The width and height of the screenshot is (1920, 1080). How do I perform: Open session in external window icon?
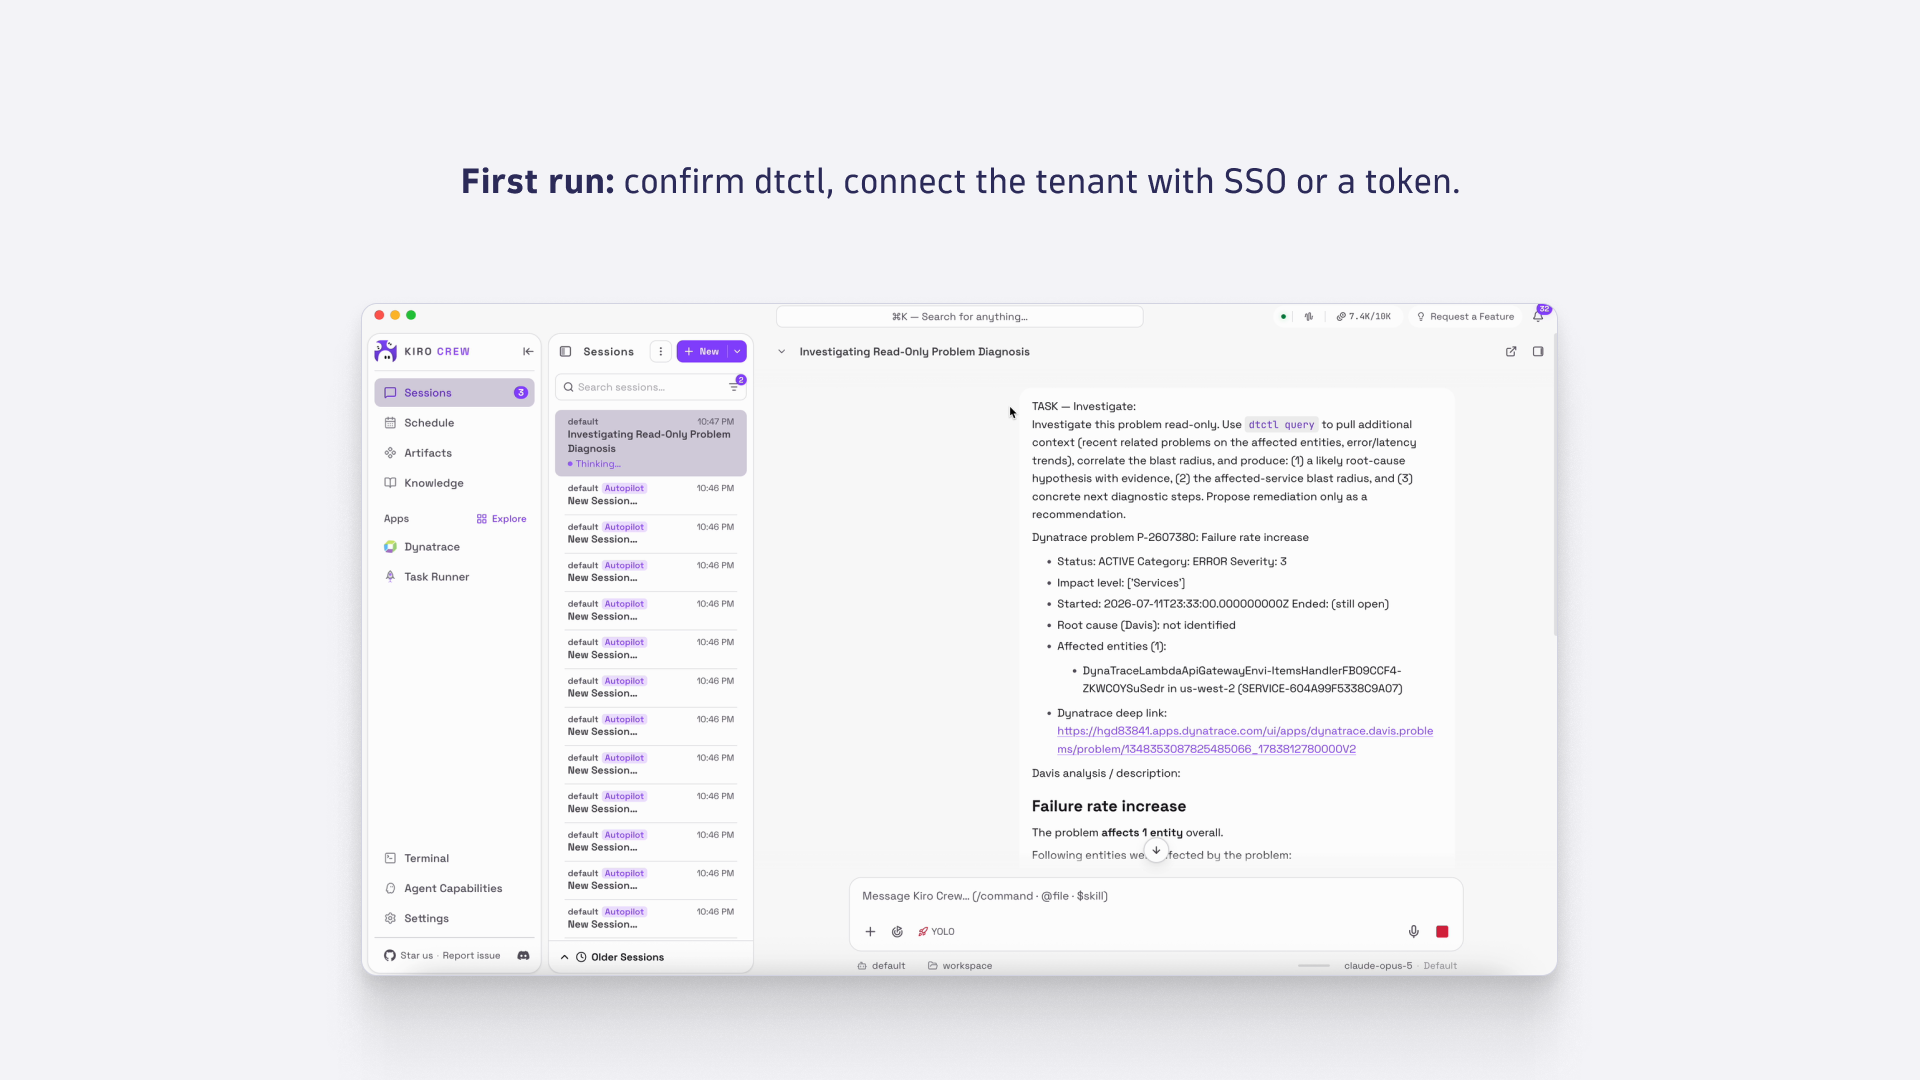pos(1511,351)
